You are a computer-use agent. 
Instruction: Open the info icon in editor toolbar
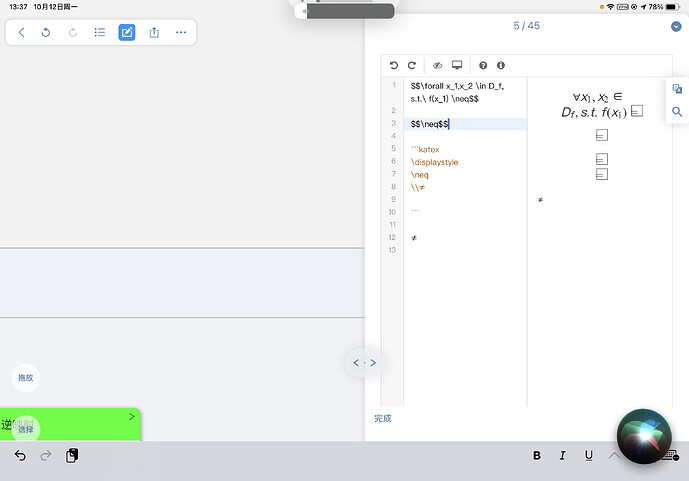501,65
